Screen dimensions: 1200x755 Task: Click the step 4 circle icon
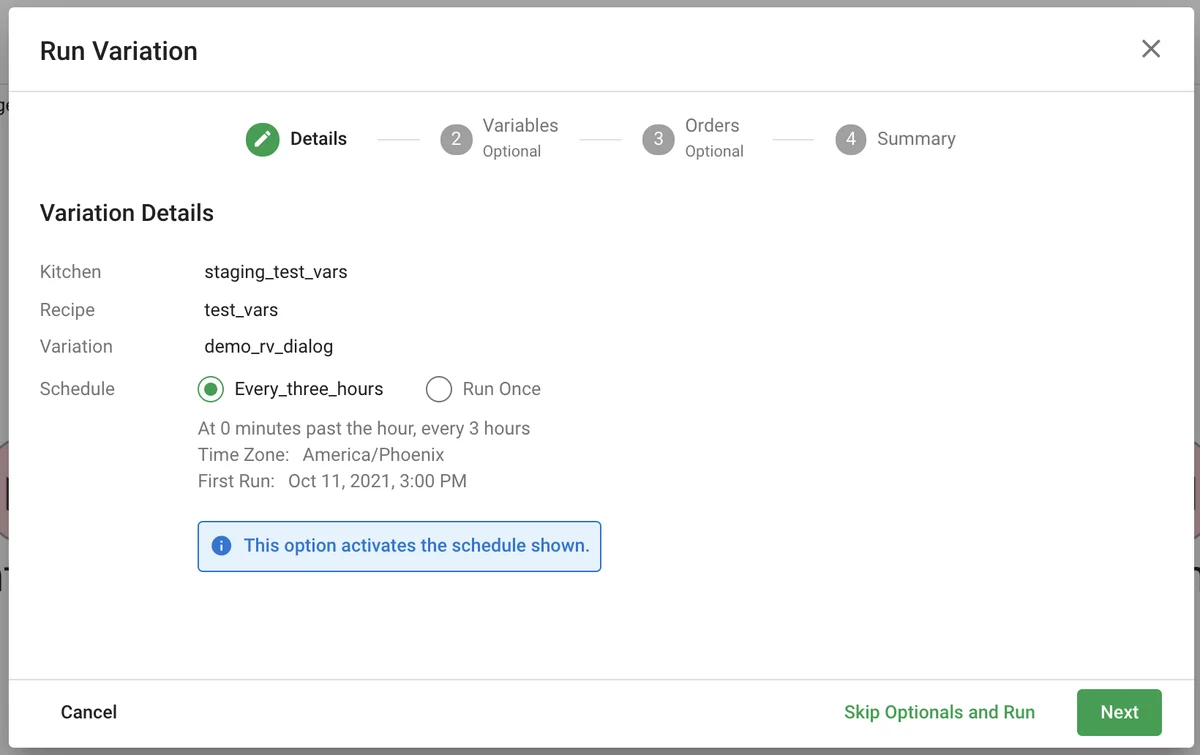tap(850, 139)
